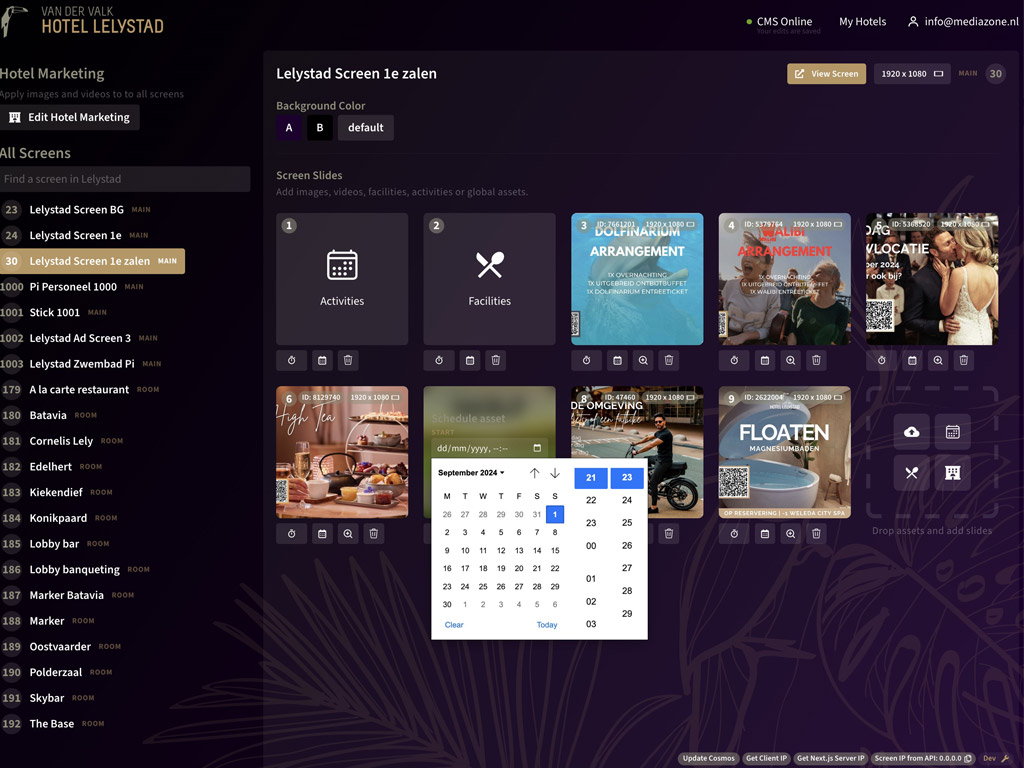Add hotel marketing building icon slide
The height and width of the screenshot is (768, 1024).
[953, 473]
